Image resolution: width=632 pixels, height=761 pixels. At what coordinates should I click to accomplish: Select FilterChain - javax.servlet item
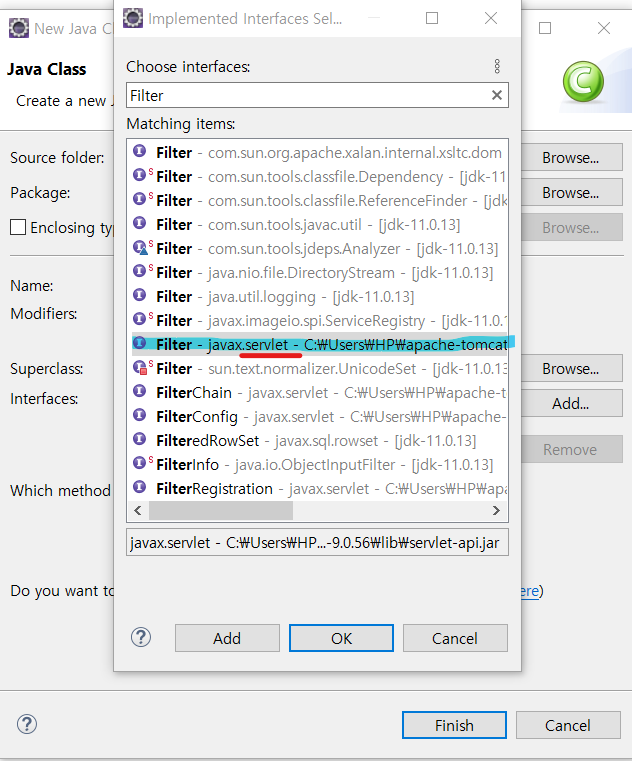[x=317, y=392]
